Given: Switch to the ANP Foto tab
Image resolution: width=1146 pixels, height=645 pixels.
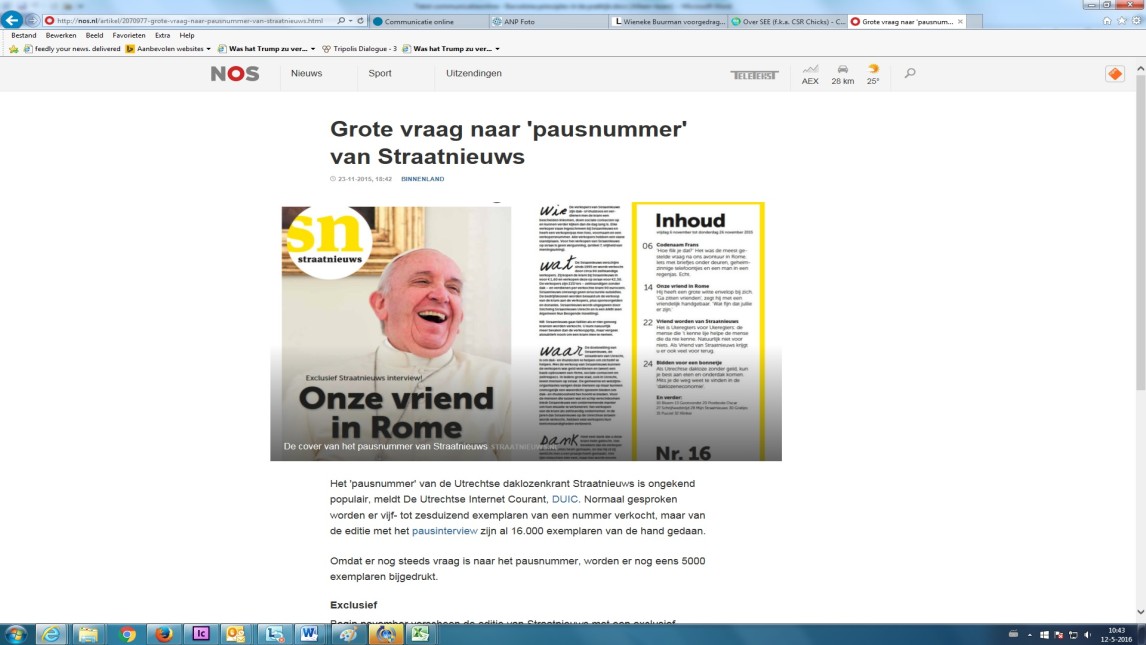Looking at the screenshot, I should 550,21.
